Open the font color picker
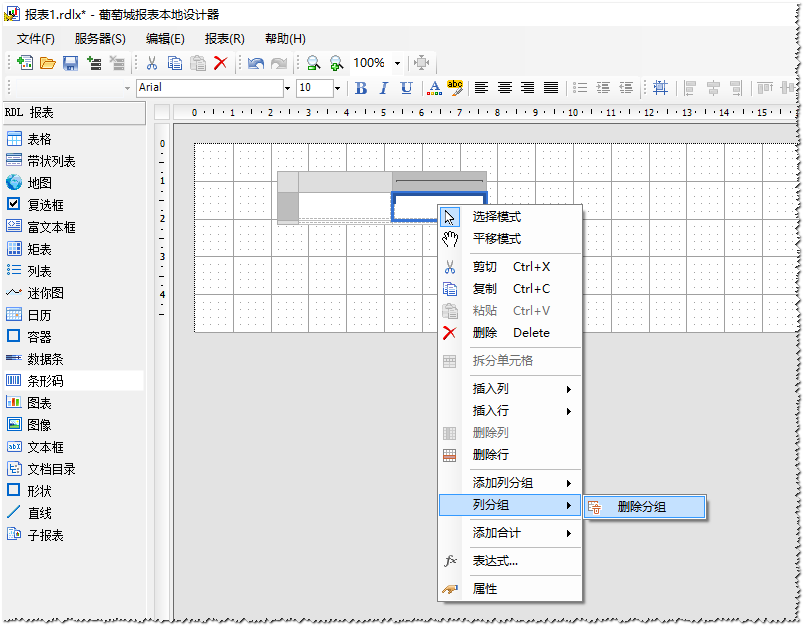The width and height of the screenshot is (810, 632). (435, 88)
